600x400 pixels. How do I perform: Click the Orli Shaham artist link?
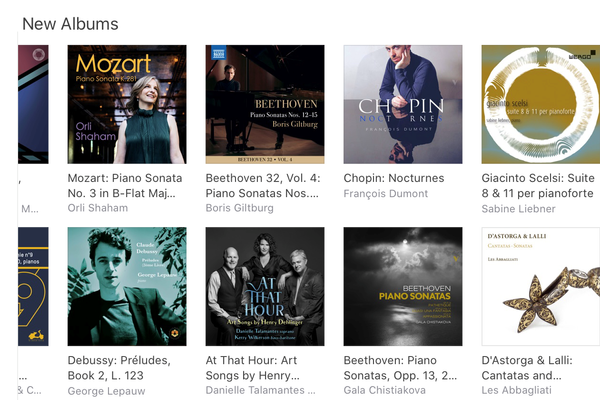click(x=98, y=208)
